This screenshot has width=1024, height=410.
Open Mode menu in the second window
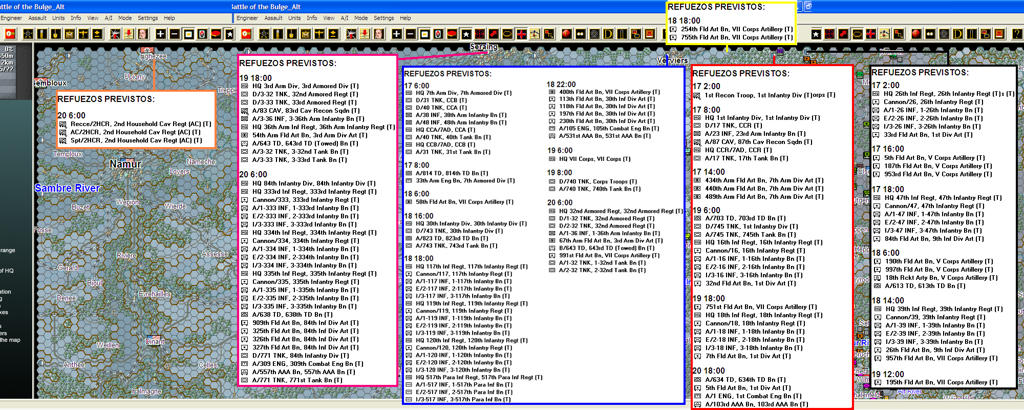(360, 18)
